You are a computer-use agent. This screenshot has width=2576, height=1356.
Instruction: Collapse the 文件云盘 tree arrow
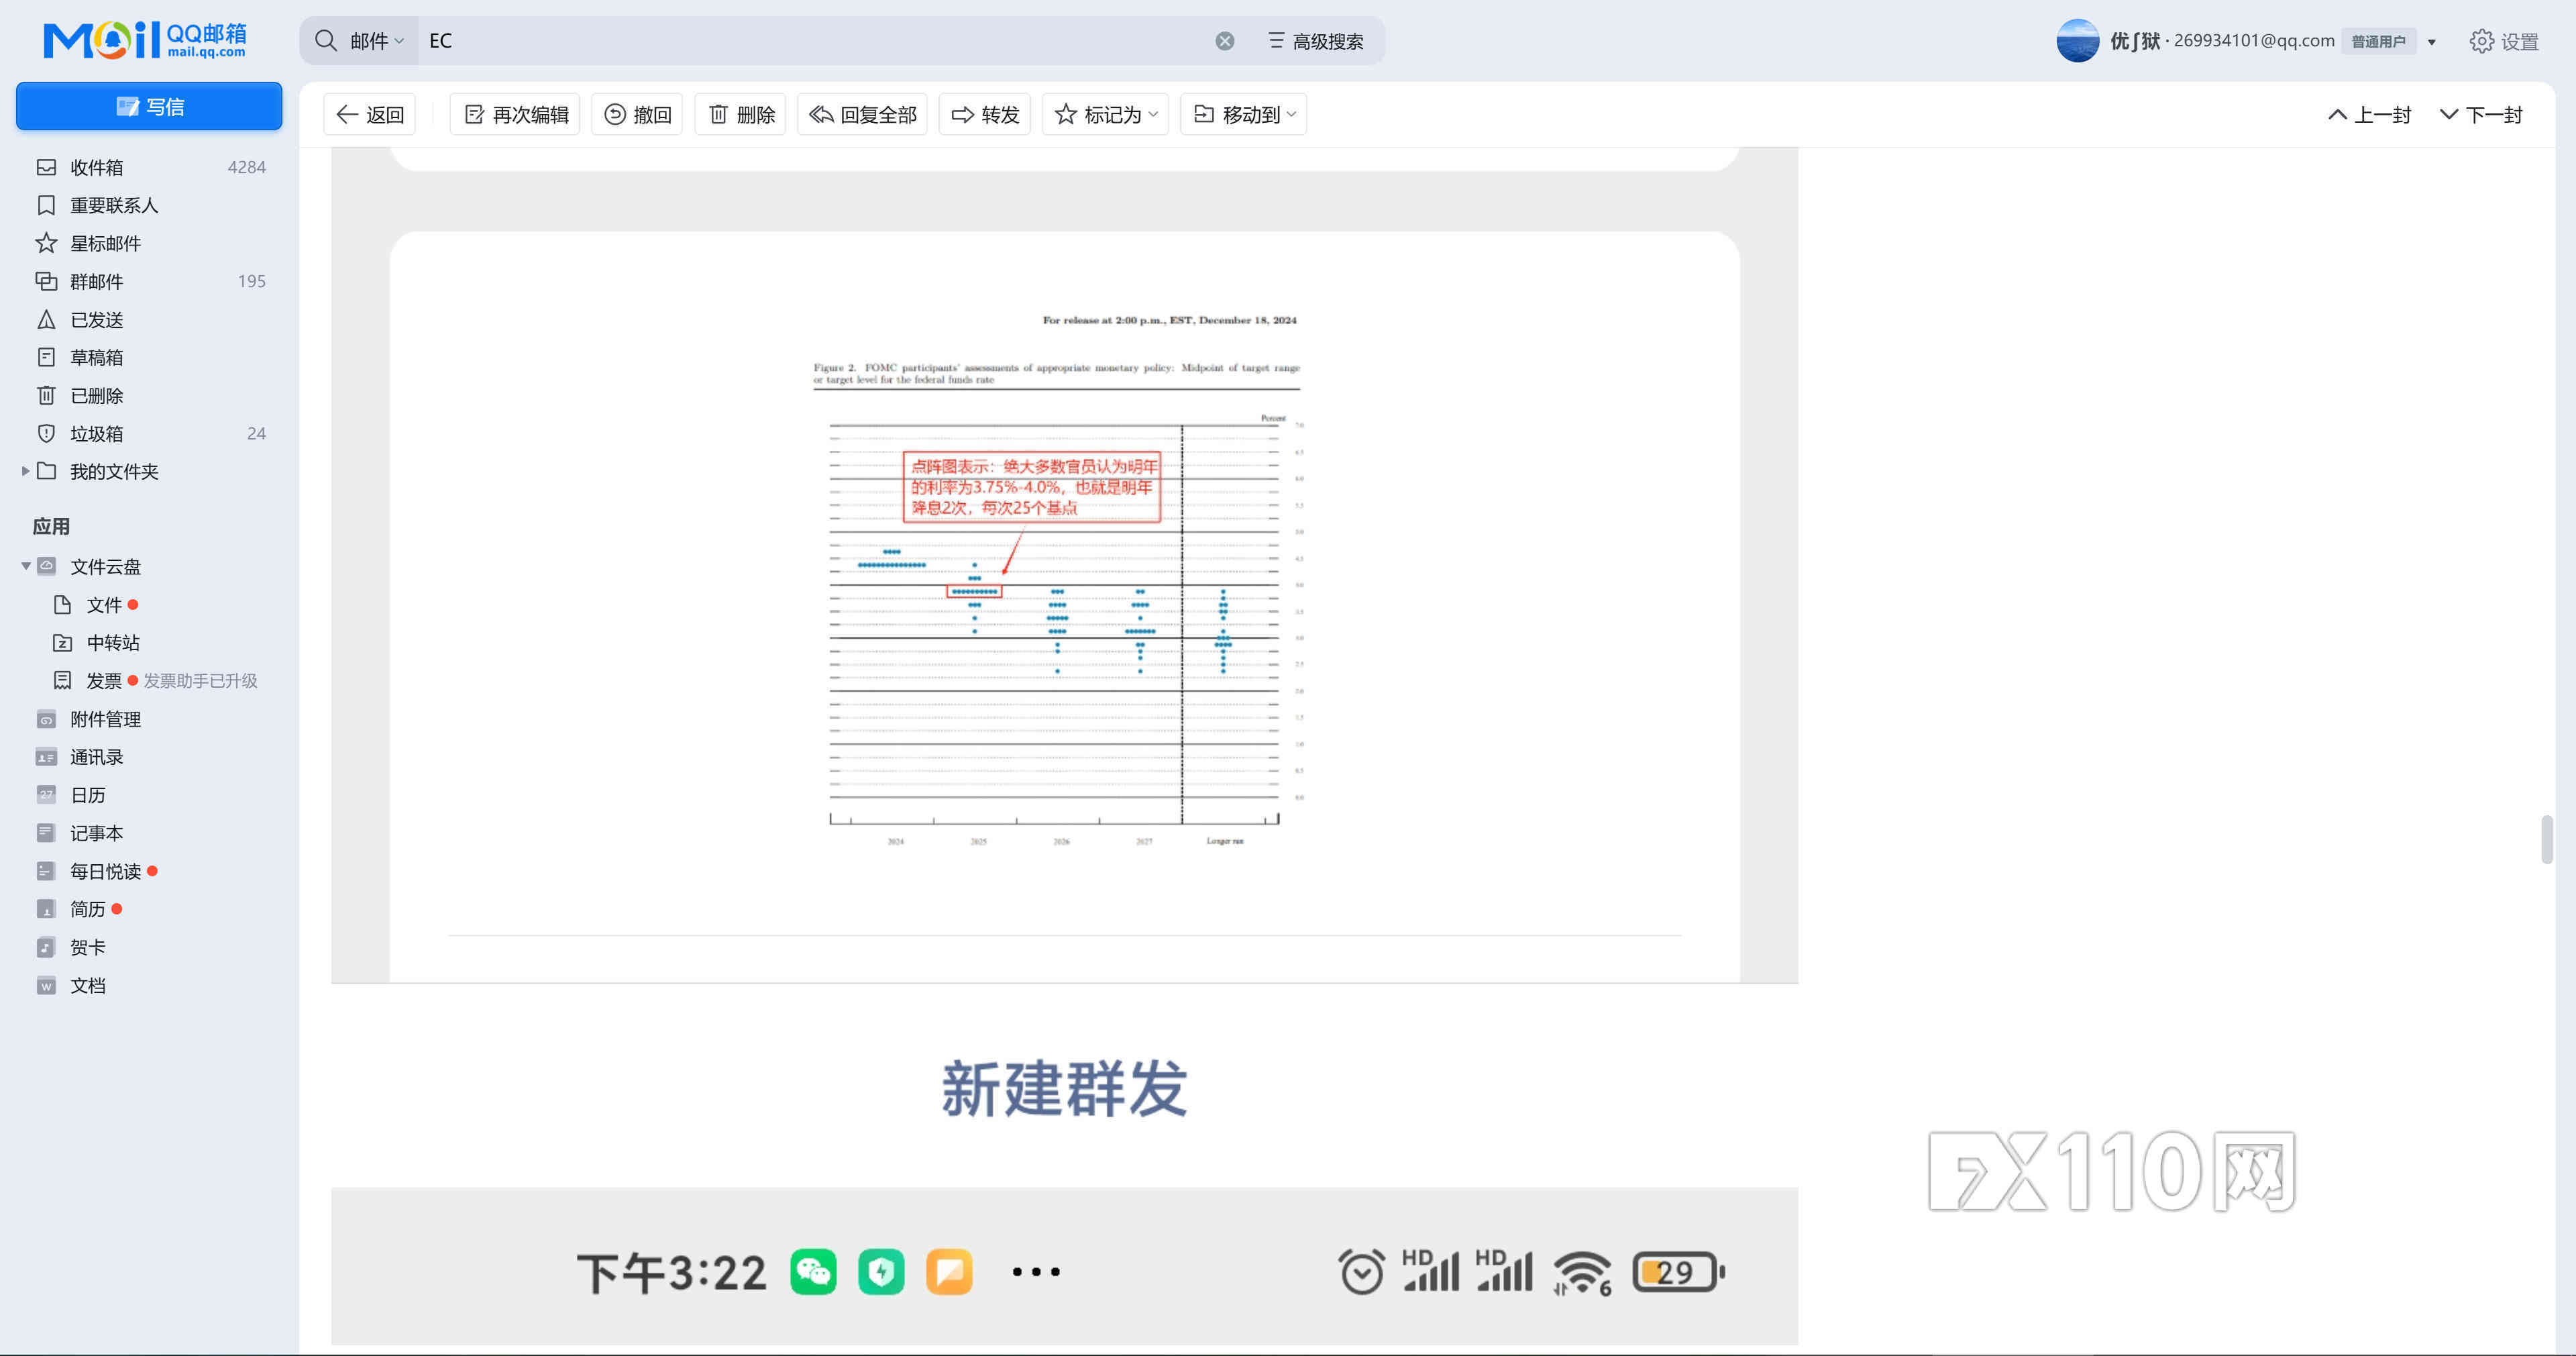click(x=25, y=566)
